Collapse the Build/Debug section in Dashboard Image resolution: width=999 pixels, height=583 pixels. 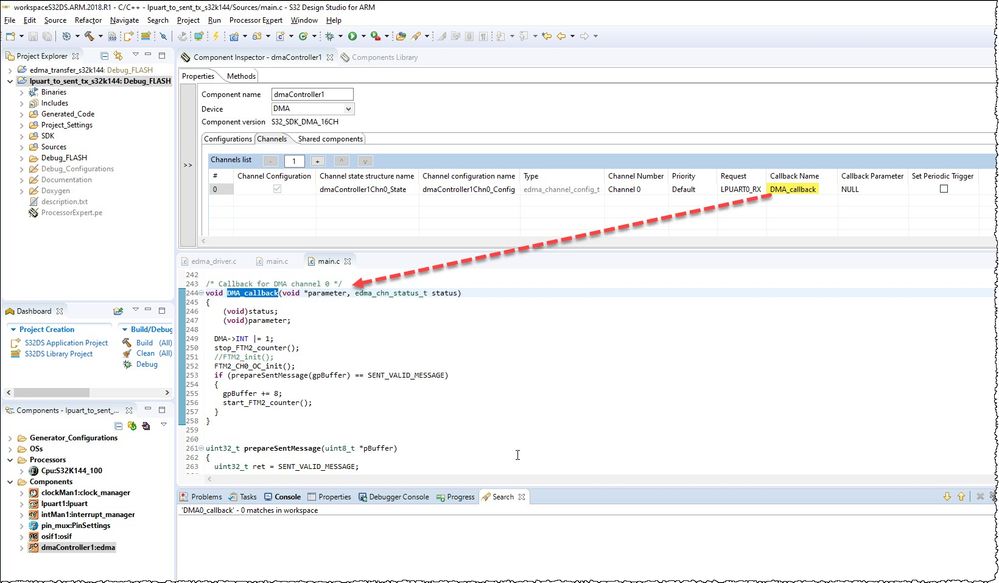[124, 329]
